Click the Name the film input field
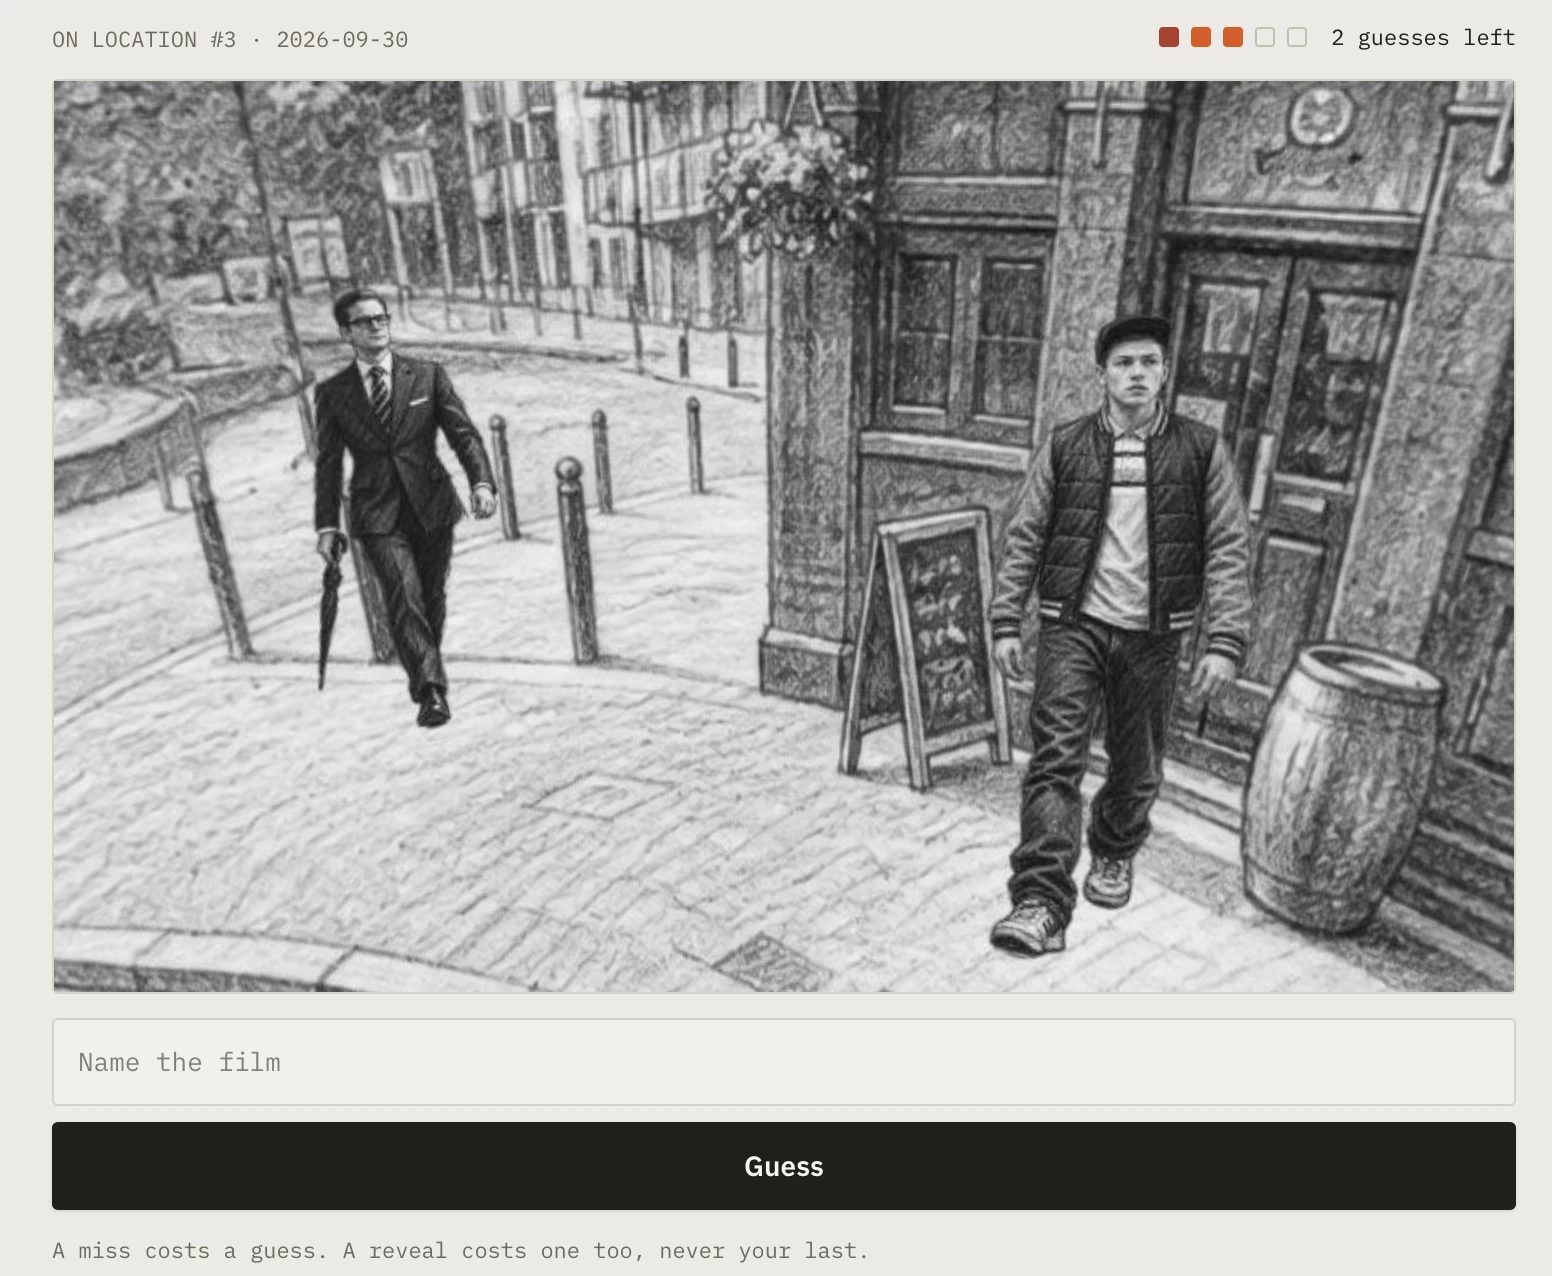This screenshot has width=1552, height=1276. click(783, 1062)
